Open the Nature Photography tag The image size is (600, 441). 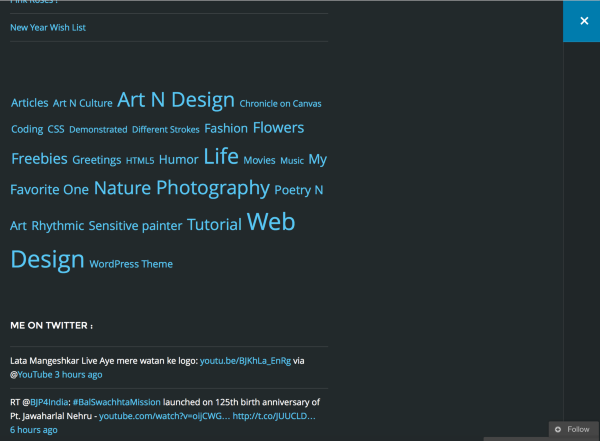tap(182, 188)
